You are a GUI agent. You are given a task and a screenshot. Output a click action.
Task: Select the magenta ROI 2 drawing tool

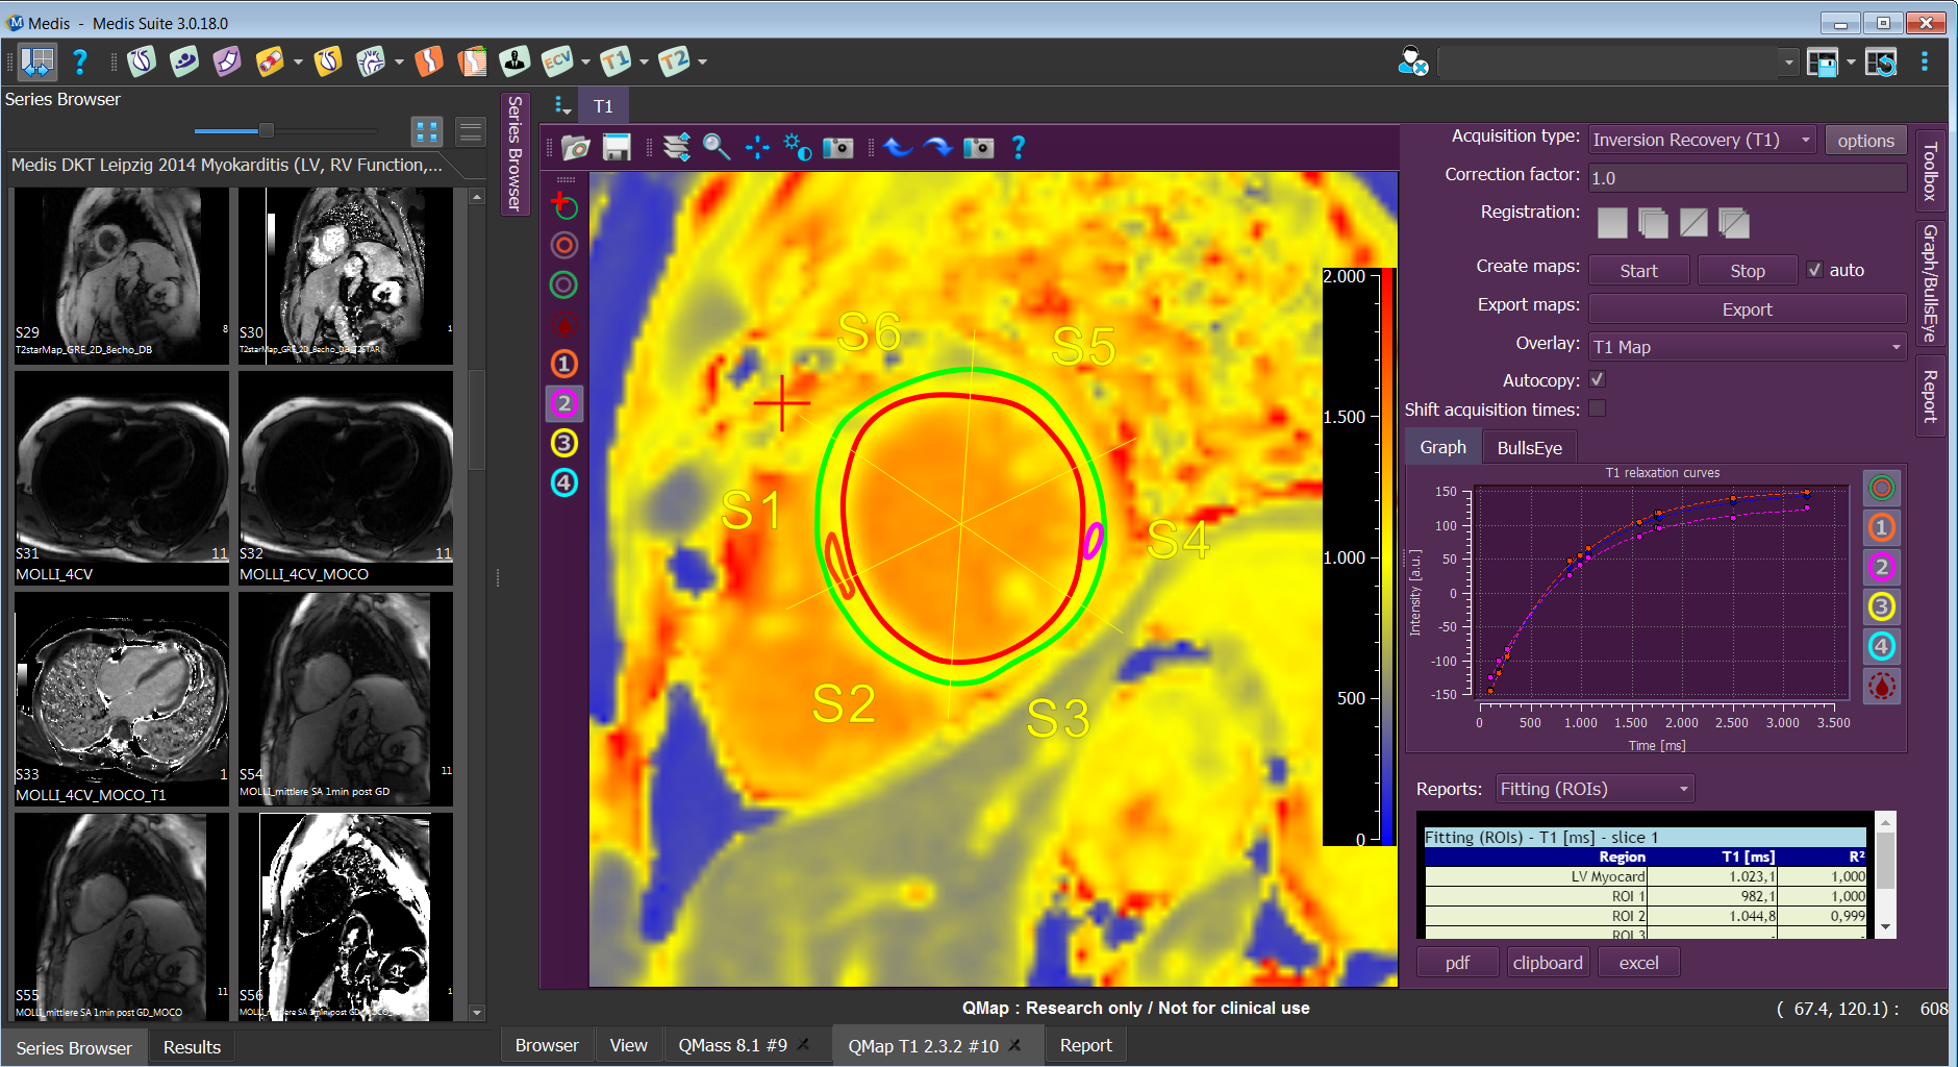(x=564, y=404)
